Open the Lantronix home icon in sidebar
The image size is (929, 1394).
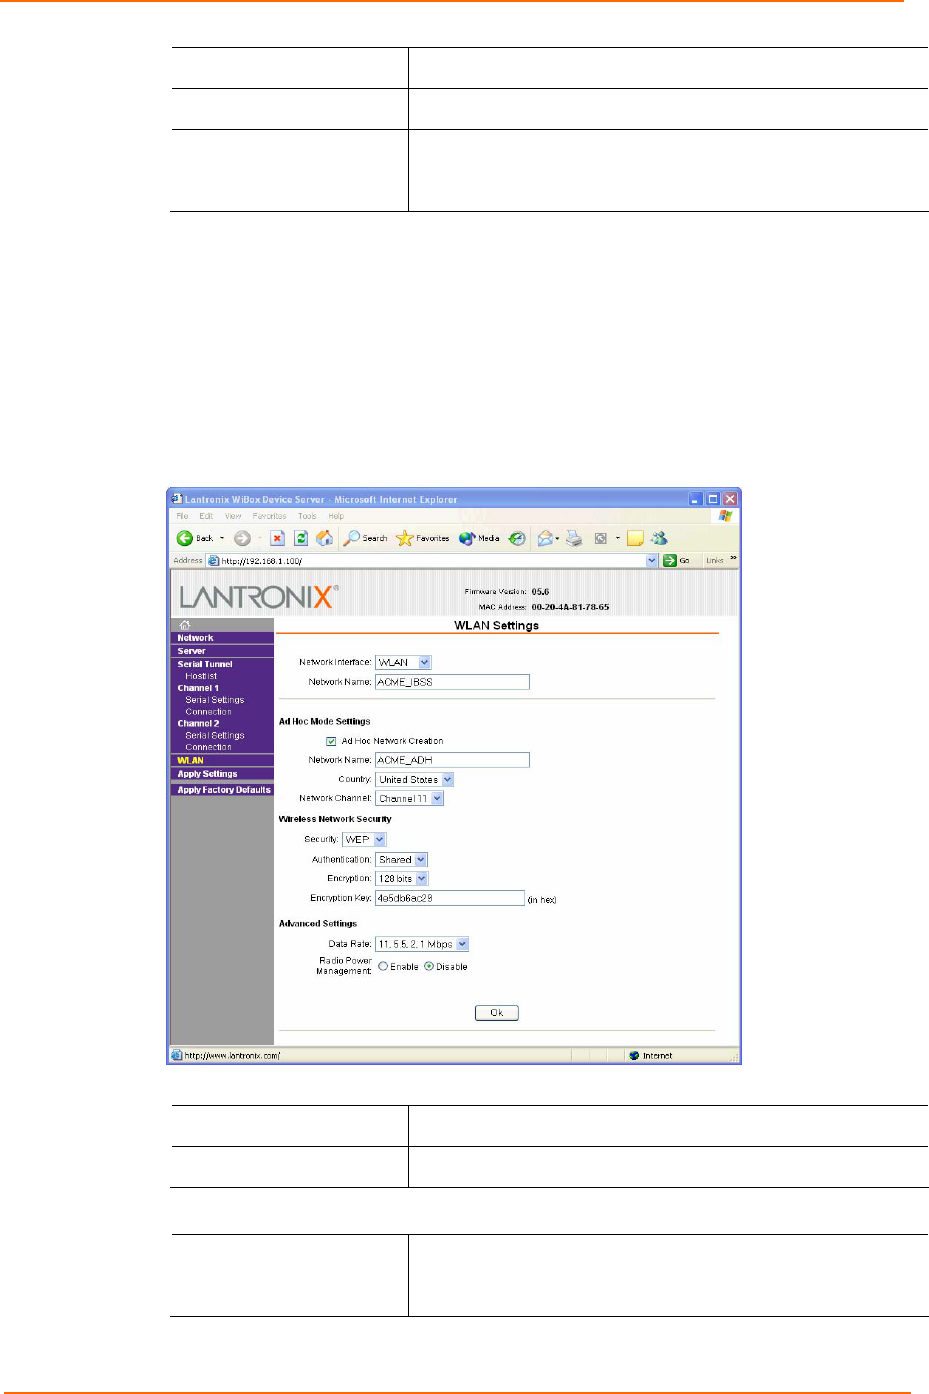[x=184, y=625]
